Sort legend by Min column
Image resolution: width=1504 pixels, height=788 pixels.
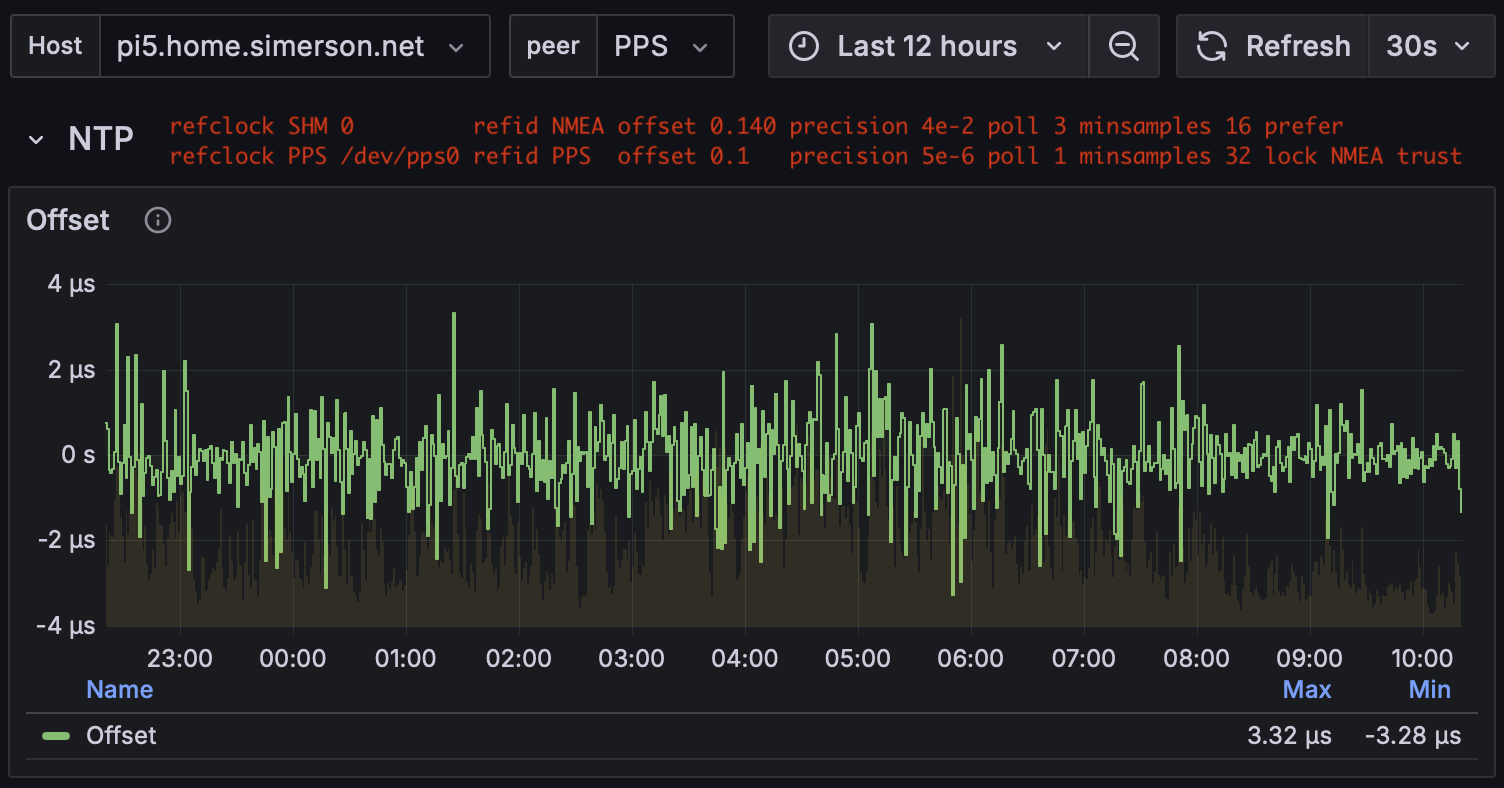coord(1430,689)
